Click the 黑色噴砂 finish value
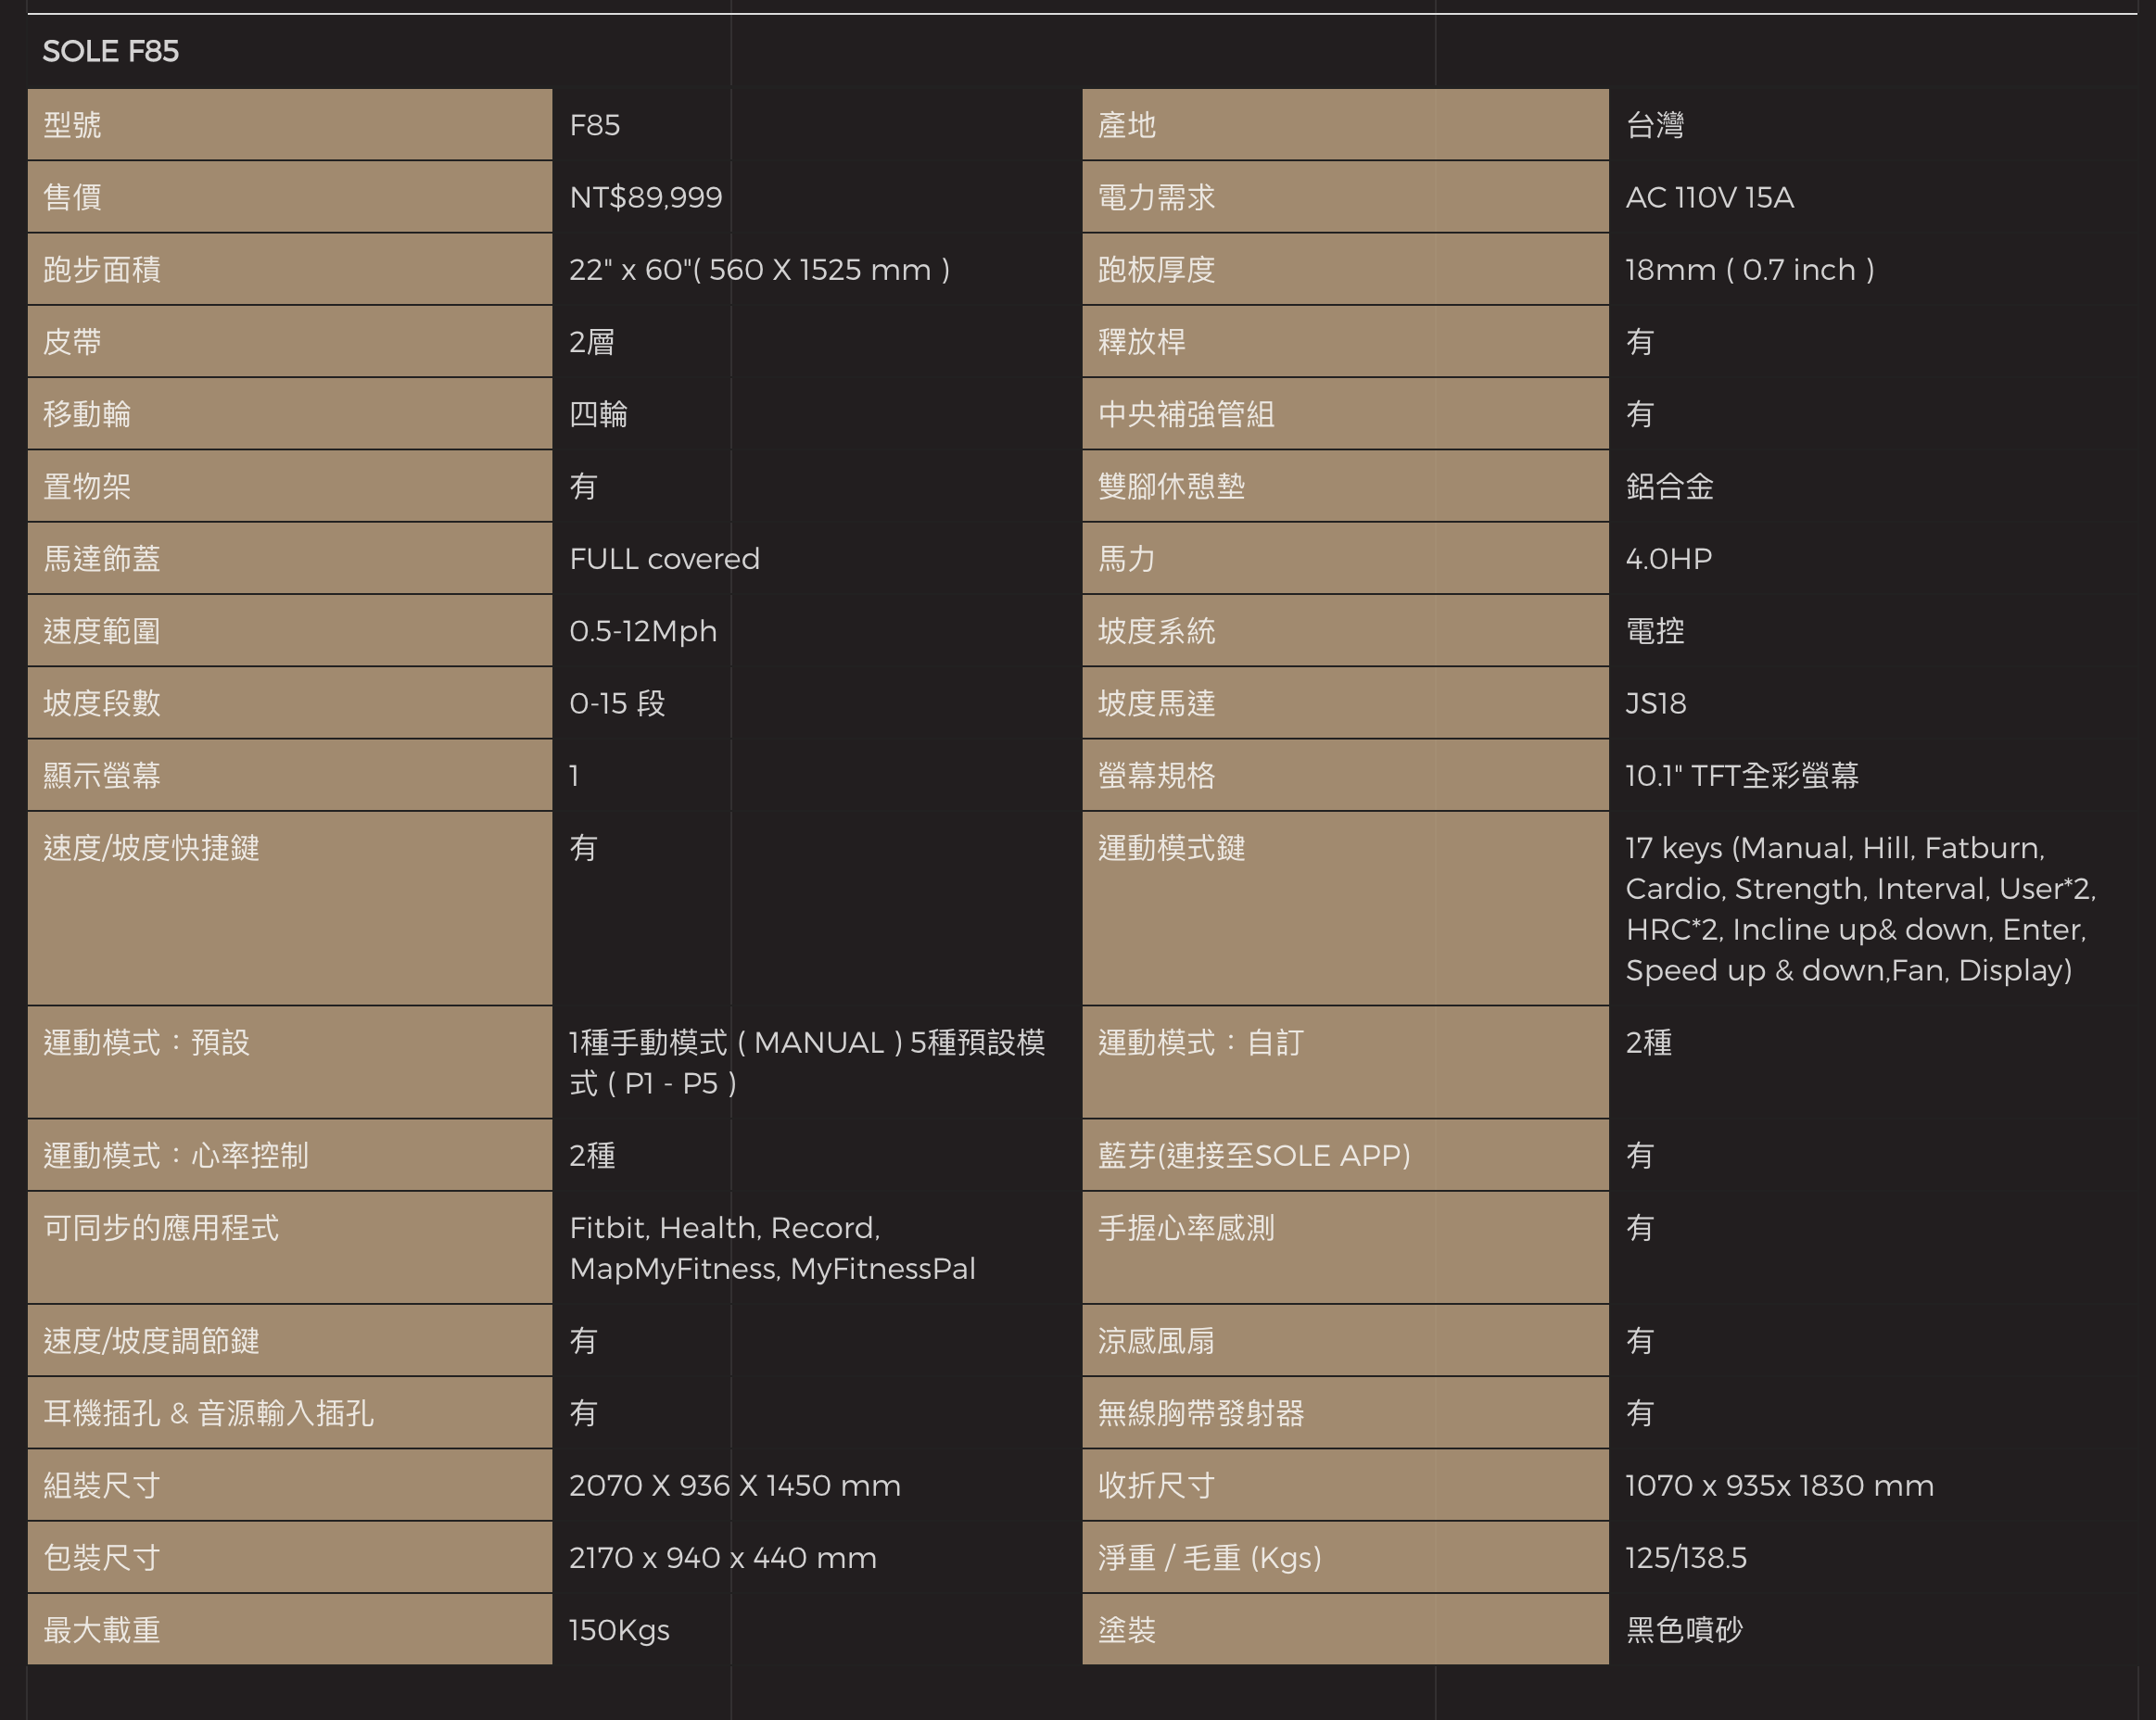This screenshot has height=1720, width=2156. point(1684,1631)
